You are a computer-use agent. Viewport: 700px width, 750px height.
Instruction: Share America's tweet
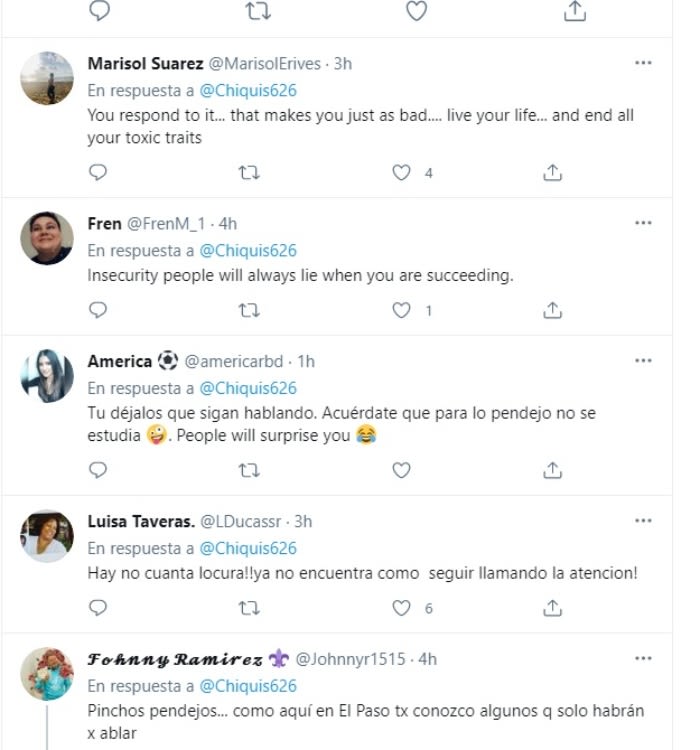(552, 469)
